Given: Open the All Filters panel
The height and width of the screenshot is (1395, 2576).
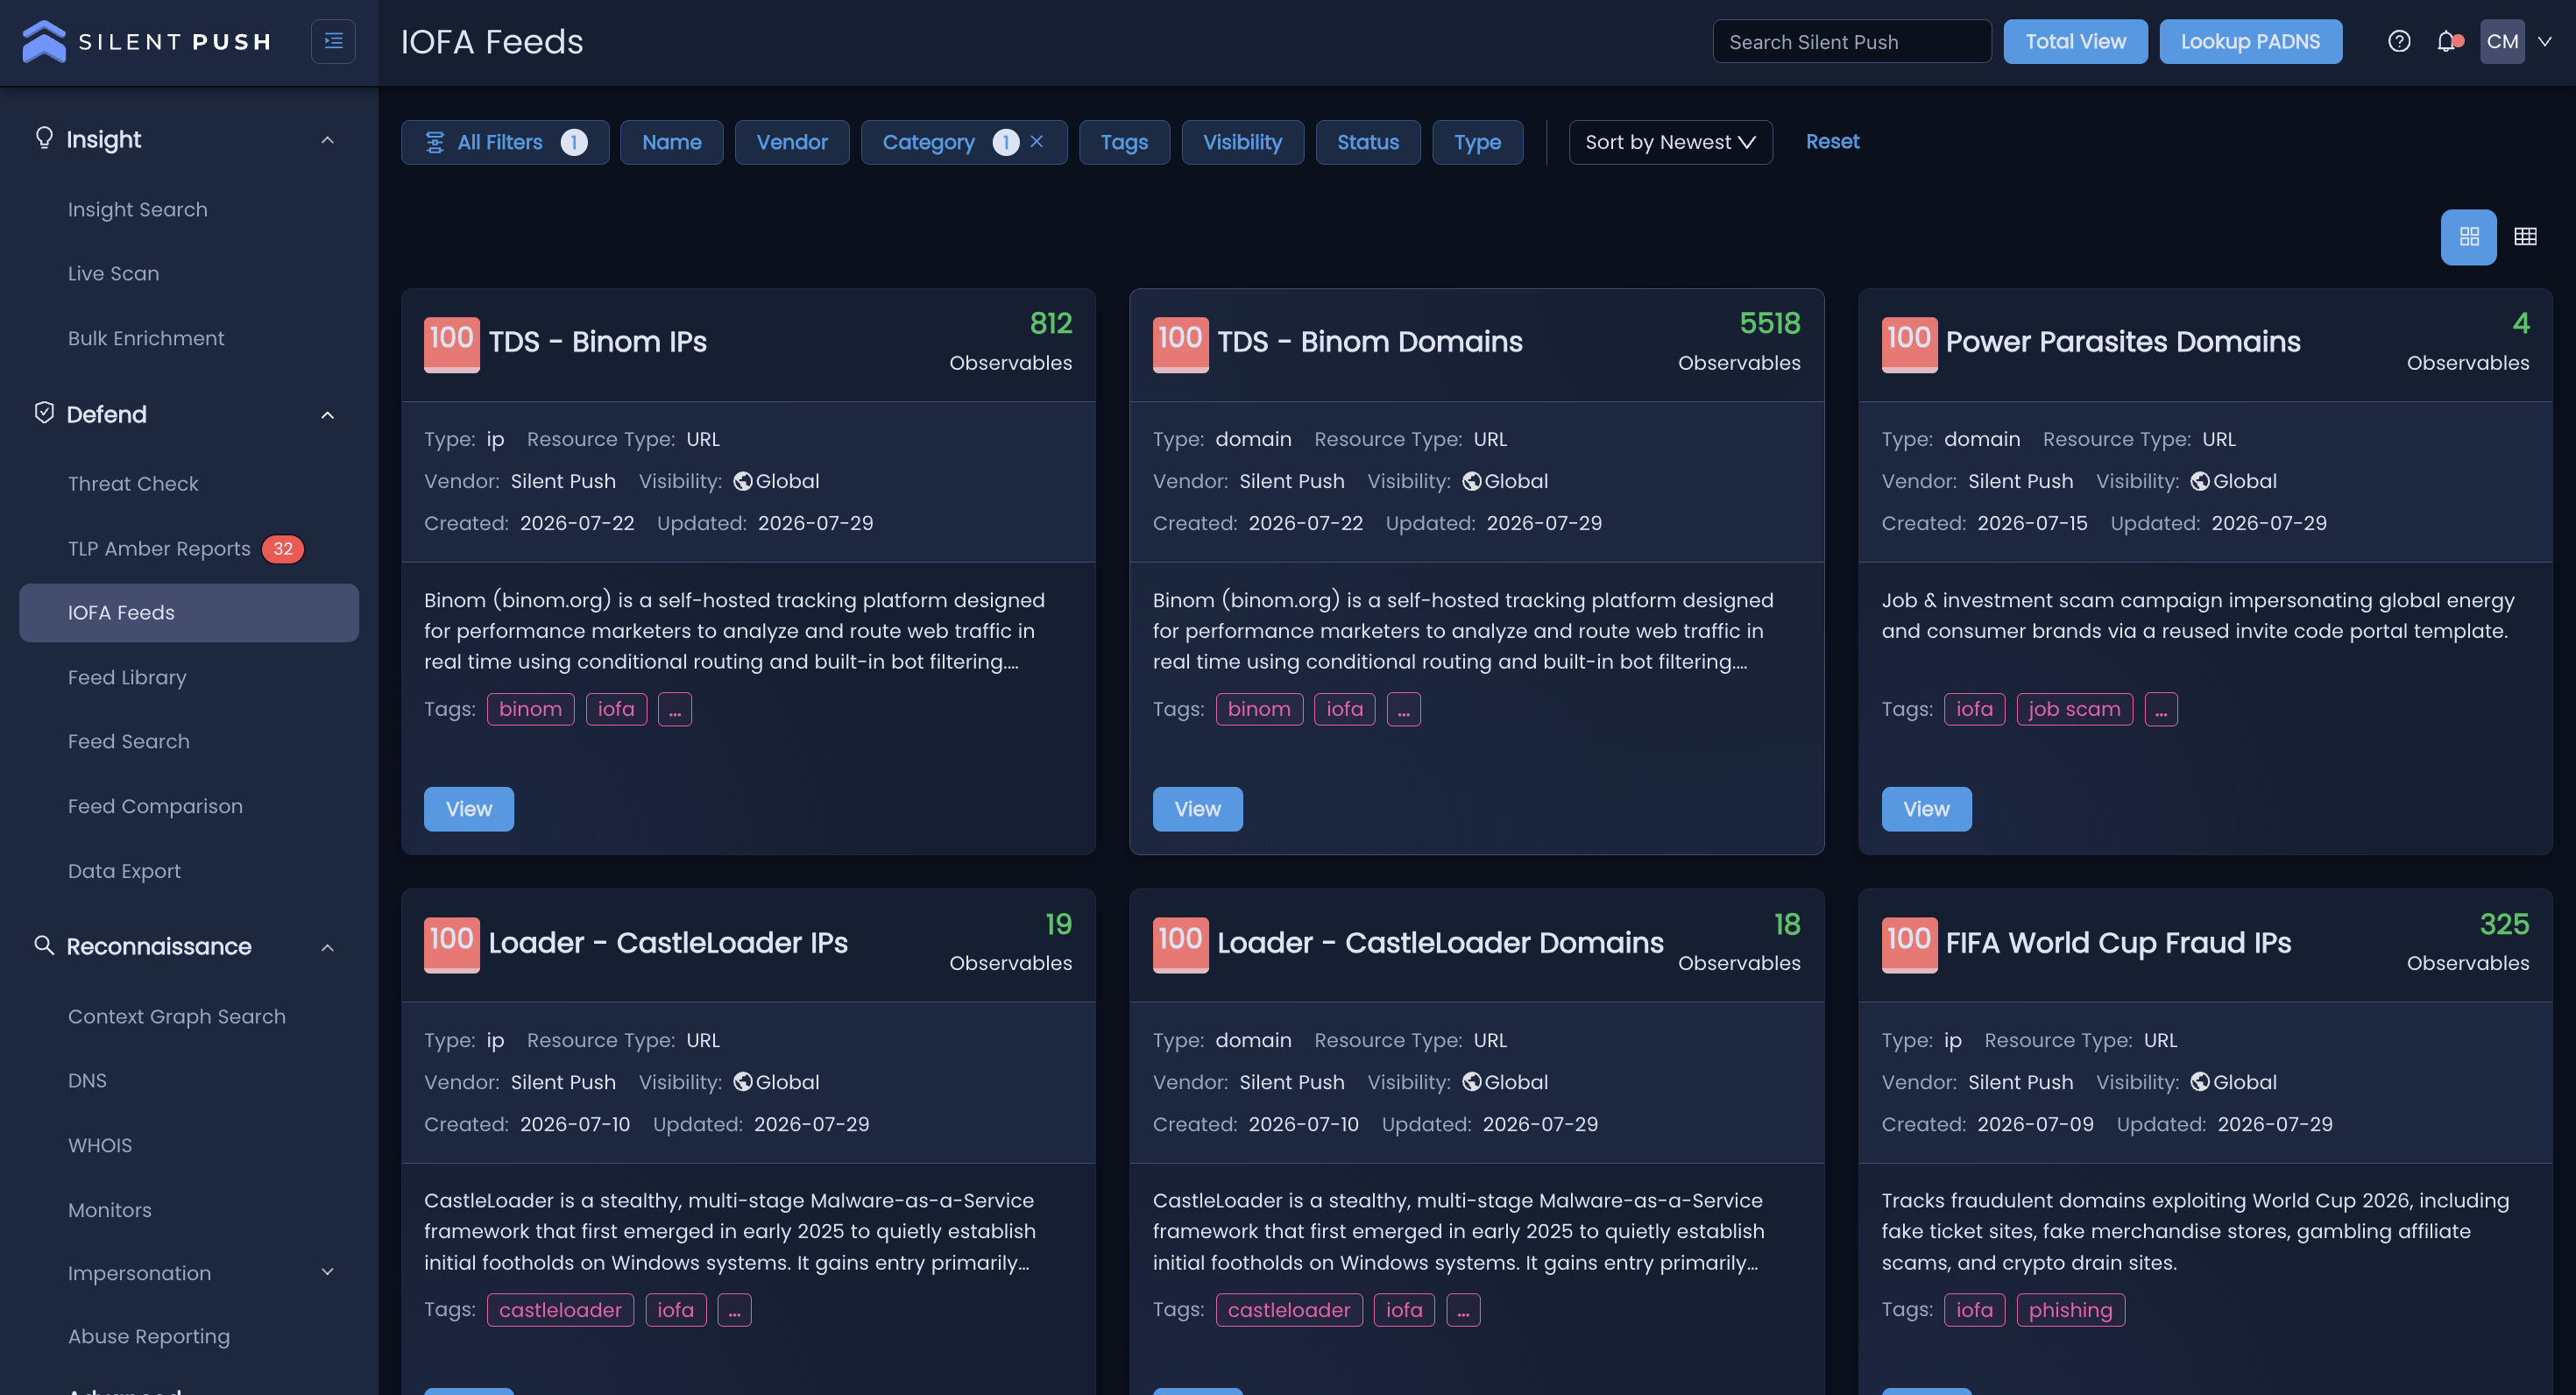Looking at the screenshot, I should click(x=504, y=142).
